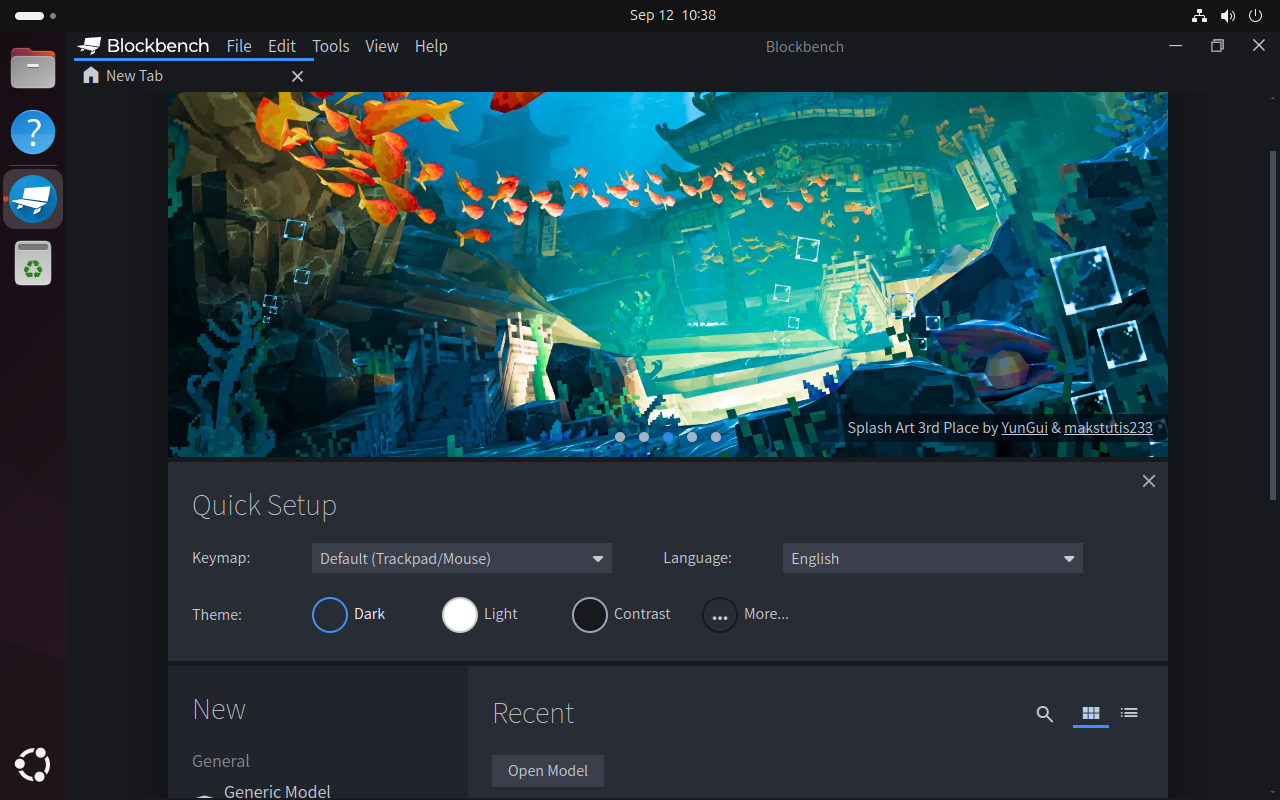This screenshot has height=800, width=1280.
Task: Show the fourth splash art slide dot
Action: pyautogui.click(x=692, y=437)
